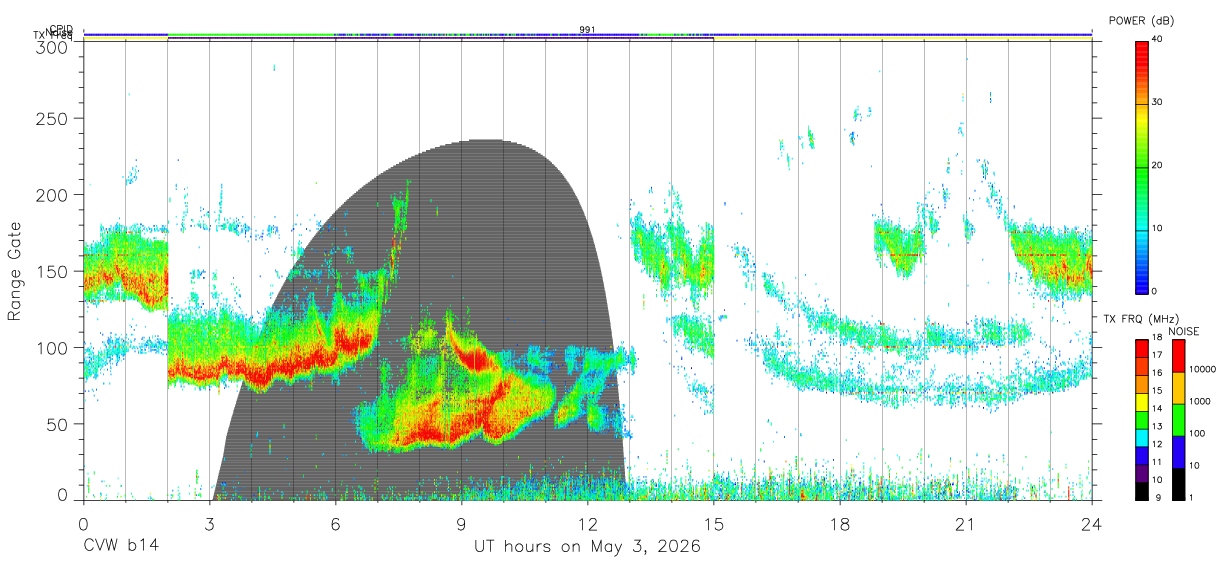
Task: Select the blue swatch in NOISE legend
Action: pos(1178,451)
